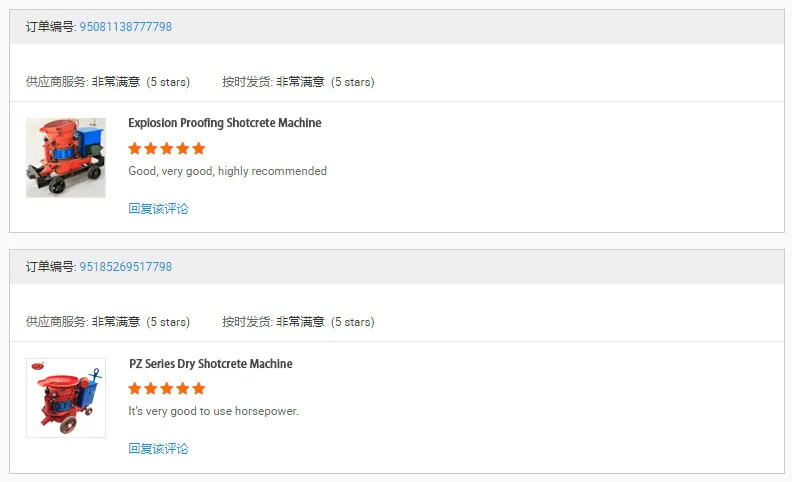Open order number 95081138777798
Viewport: 792px width, 482px height.
tap(125, 27)
